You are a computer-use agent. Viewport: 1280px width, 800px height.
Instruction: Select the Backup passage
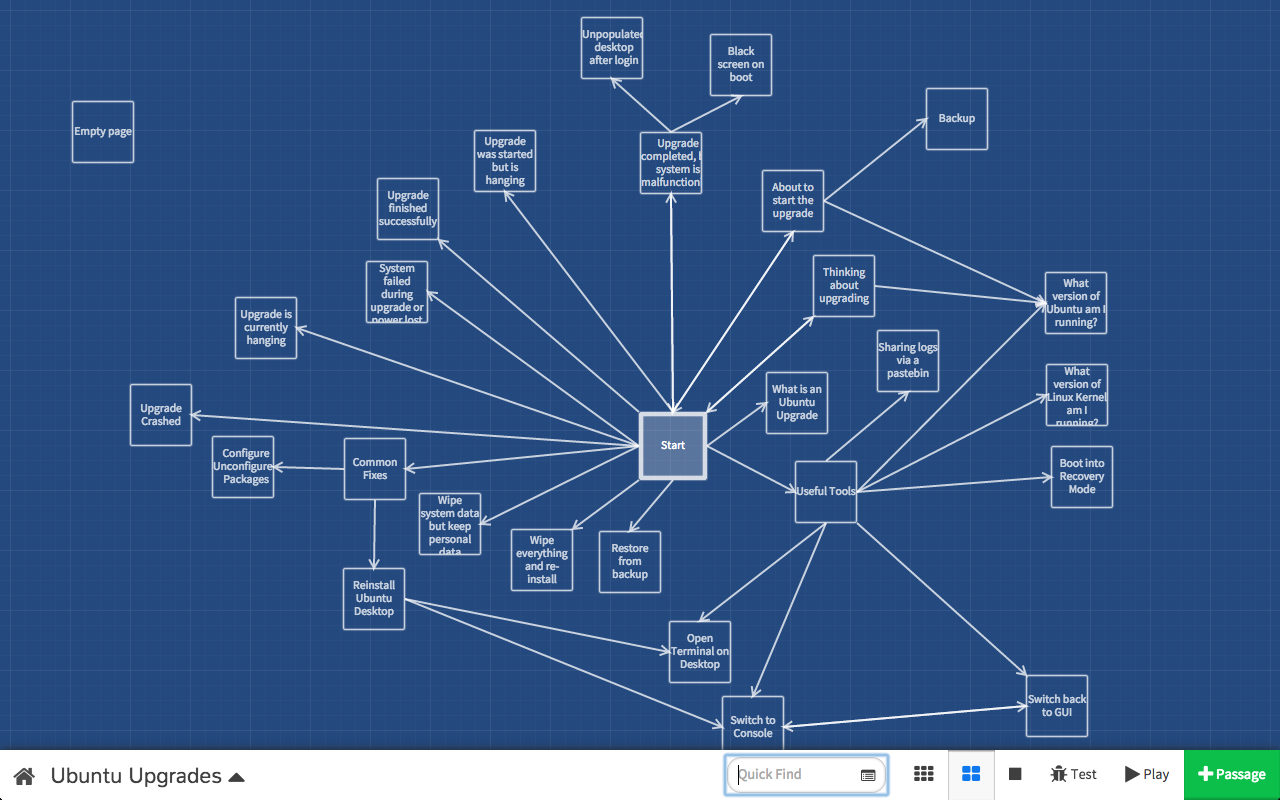(x=957, y=119)
